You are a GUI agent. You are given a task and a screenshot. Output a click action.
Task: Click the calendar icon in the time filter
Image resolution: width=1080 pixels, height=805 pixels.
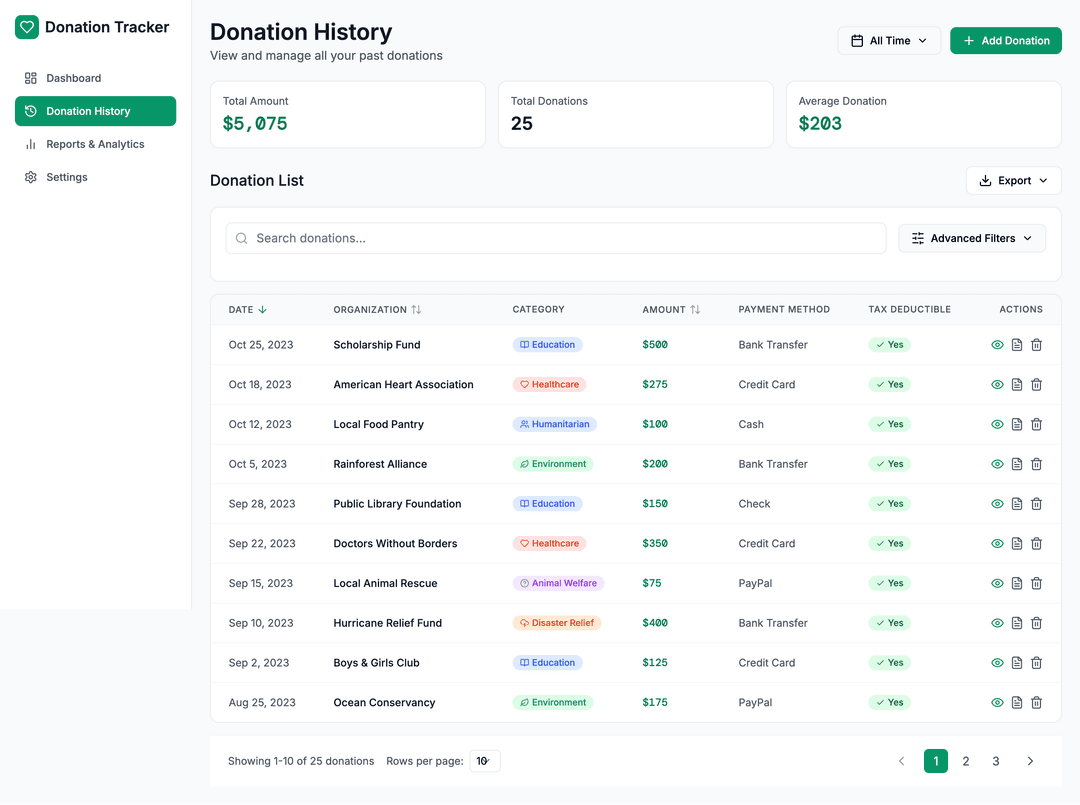coord(856,40)
